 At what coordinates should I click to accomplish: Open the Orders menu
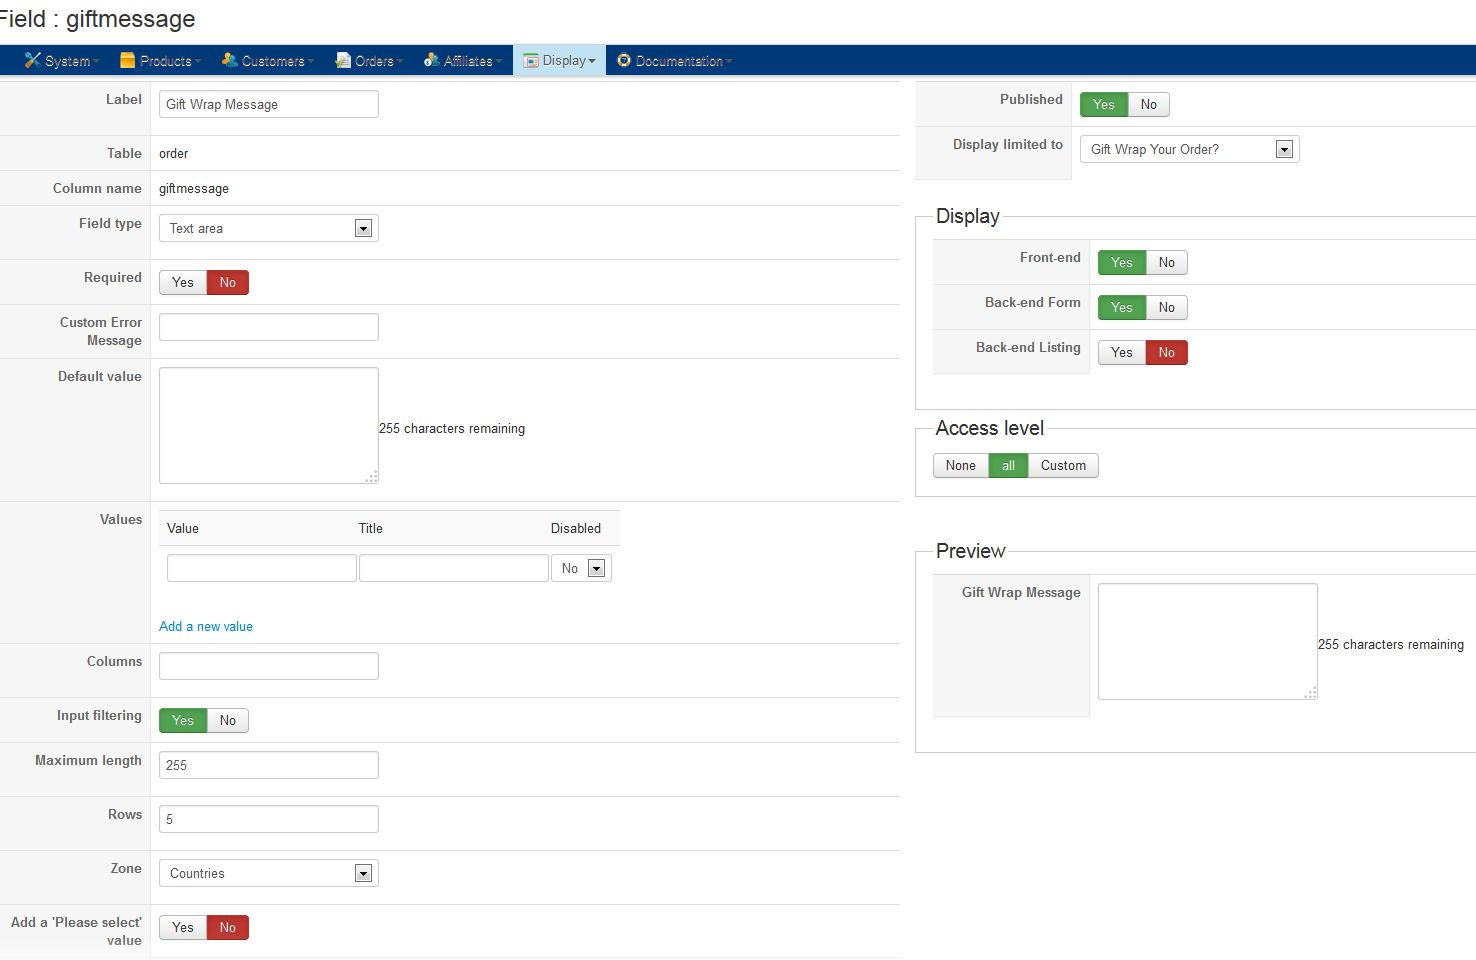[369, 61]
